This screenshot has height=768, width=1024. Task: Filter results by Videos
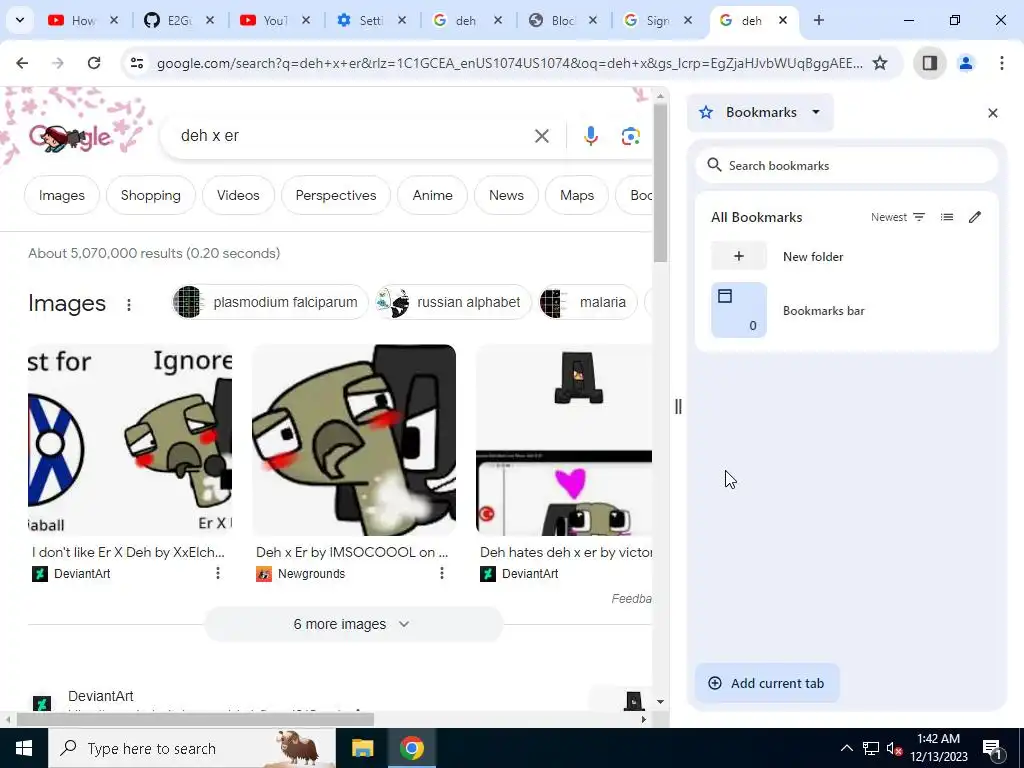[238, 195]
